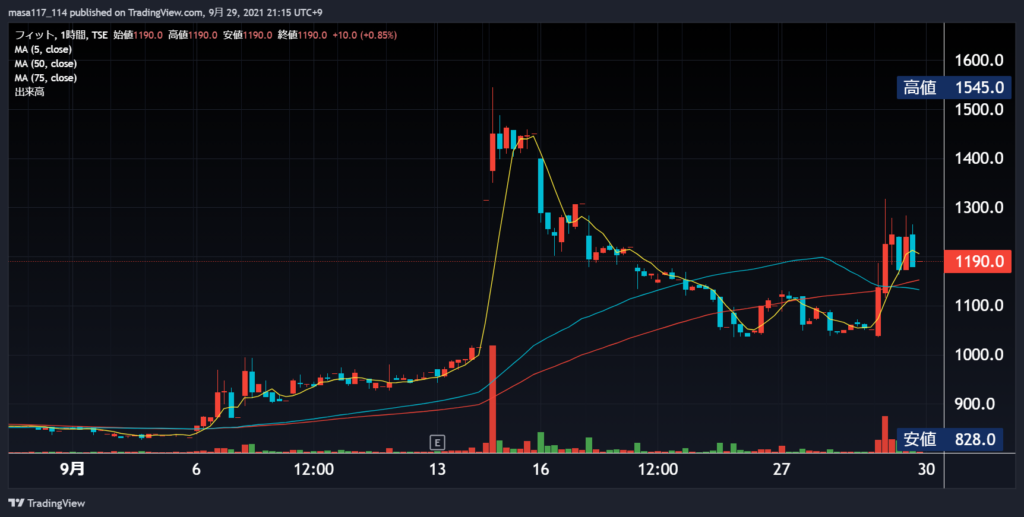The image size is (1024, 517).
Task: Click the 1600.0 price axis value
Action: pos(979,61)
